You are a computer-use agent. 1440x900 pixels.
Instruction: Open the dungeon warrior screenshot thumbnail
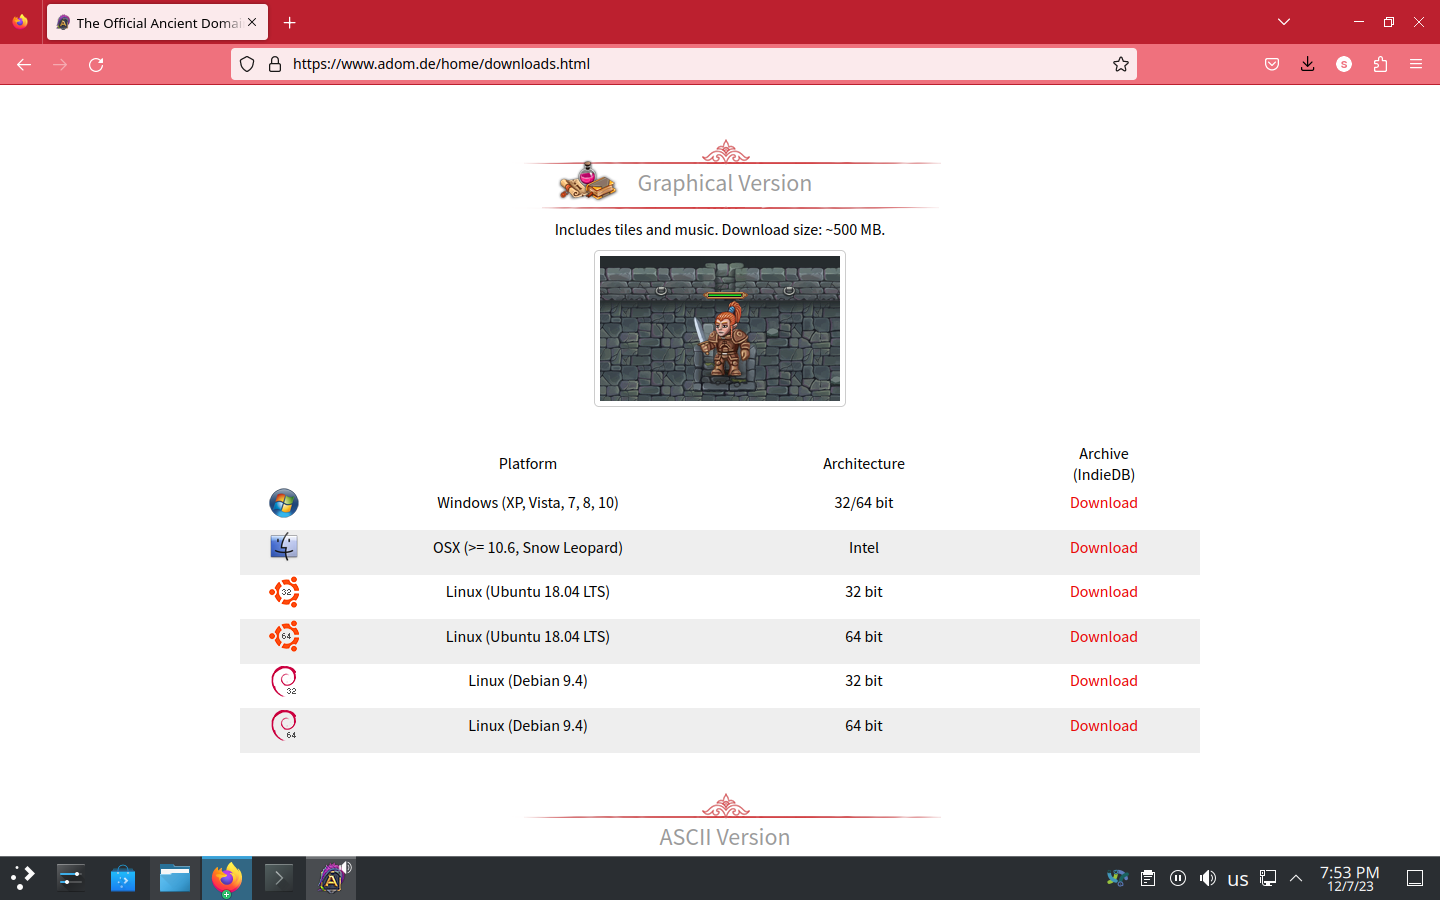(x=720, y=328)
